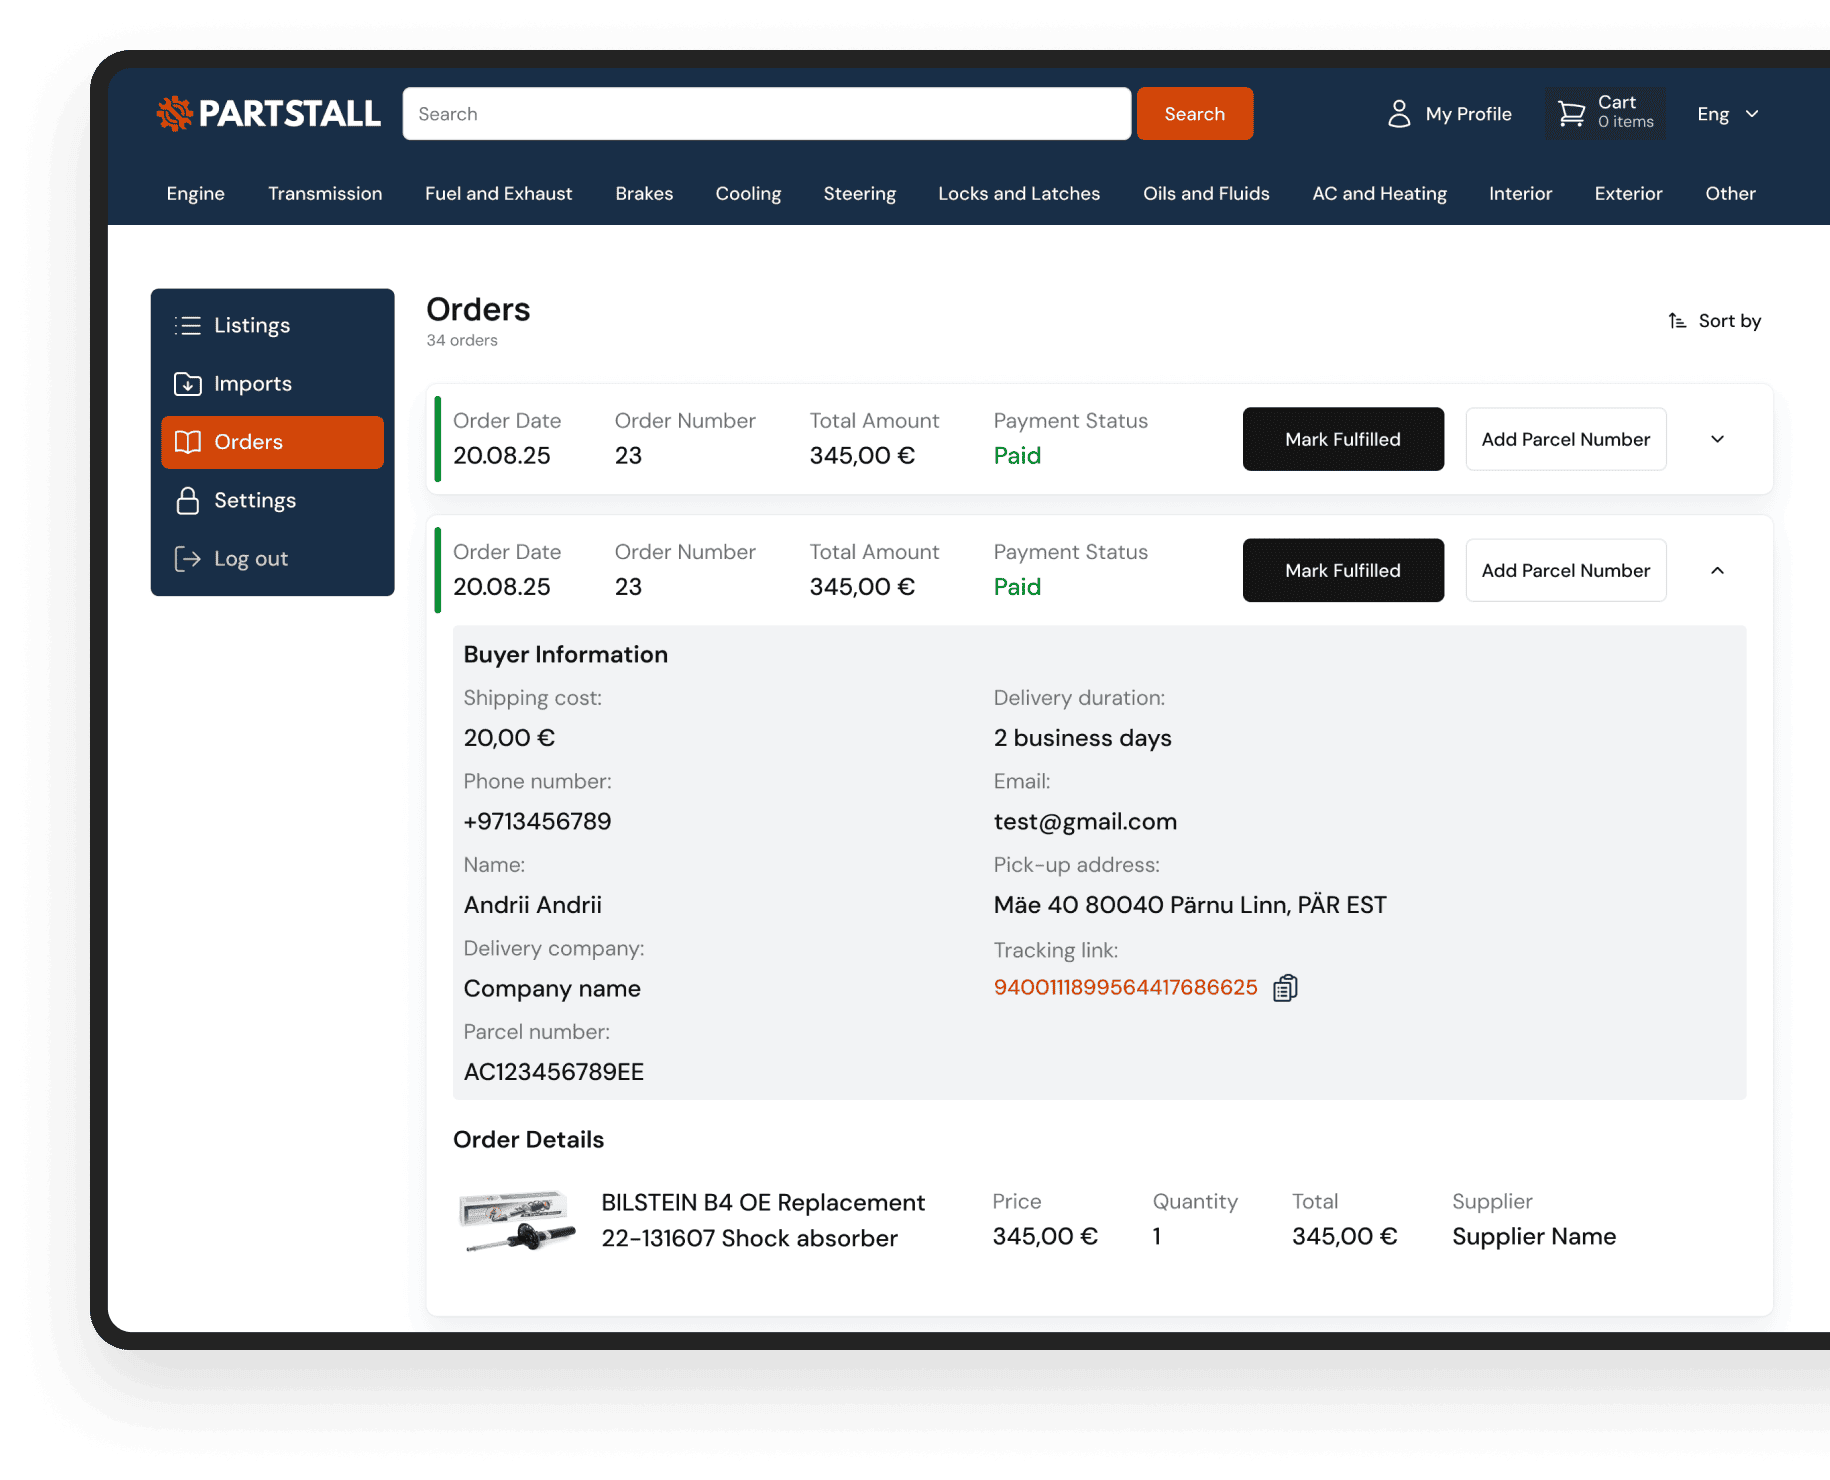Select Orders in the sidebar
Image resolution: width=1830 pixels, height=1480 pixels.
point(272,442)
